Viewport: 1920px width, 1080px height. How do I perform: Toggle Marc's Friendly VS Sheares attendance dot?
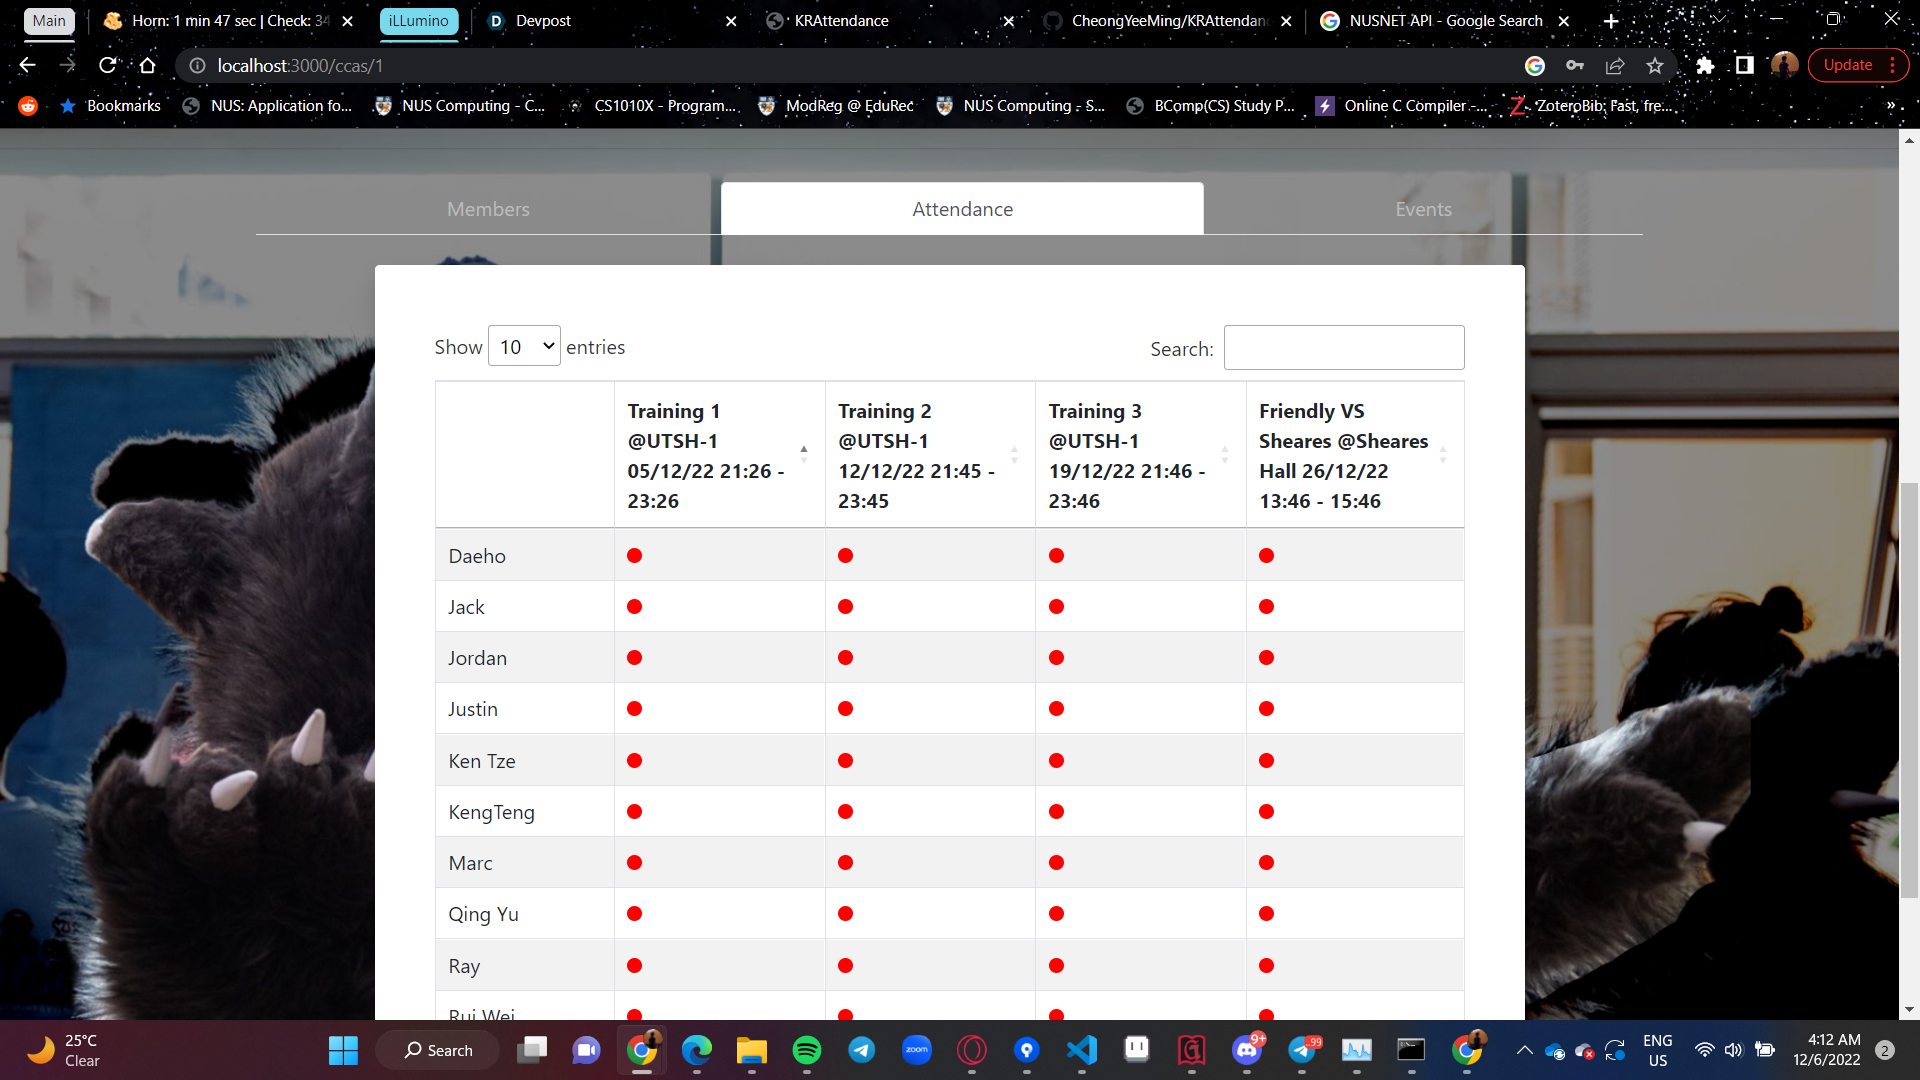pos(1266,862)
